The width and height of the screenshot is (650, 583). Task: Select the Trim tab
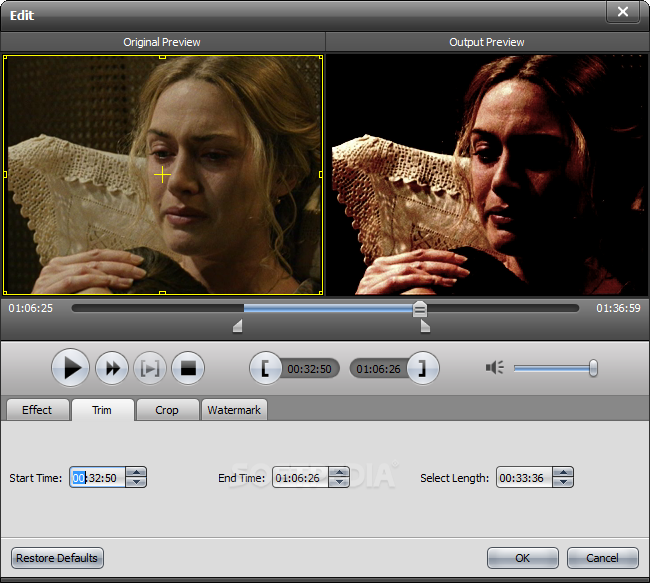102,410
